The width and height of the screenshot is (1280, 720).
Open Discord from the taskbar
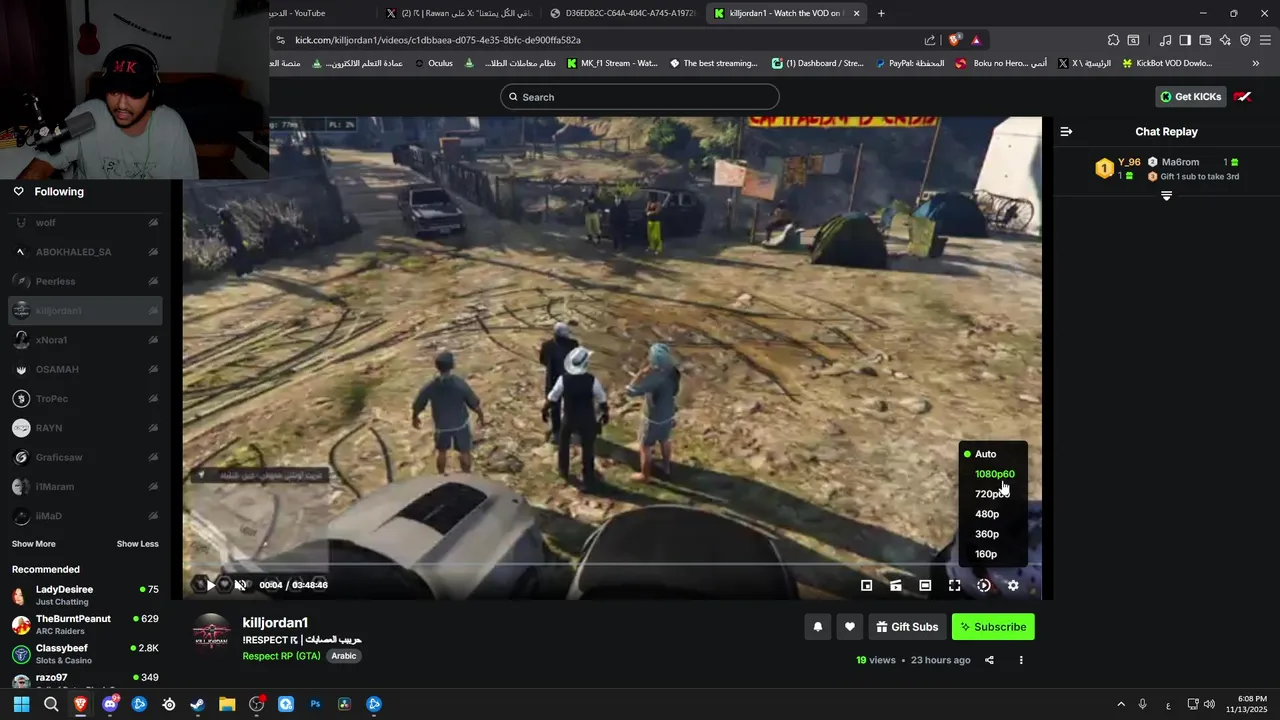click(110, 704)
